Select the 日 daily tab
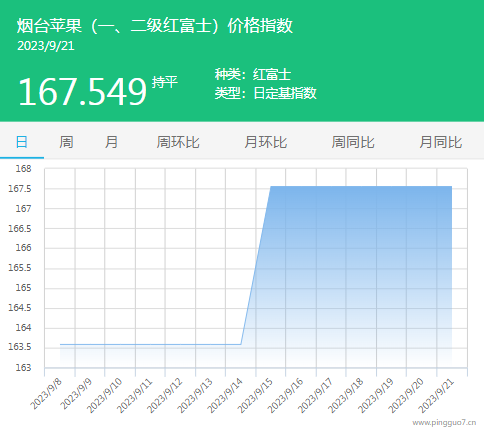 (x=22, y=142)
